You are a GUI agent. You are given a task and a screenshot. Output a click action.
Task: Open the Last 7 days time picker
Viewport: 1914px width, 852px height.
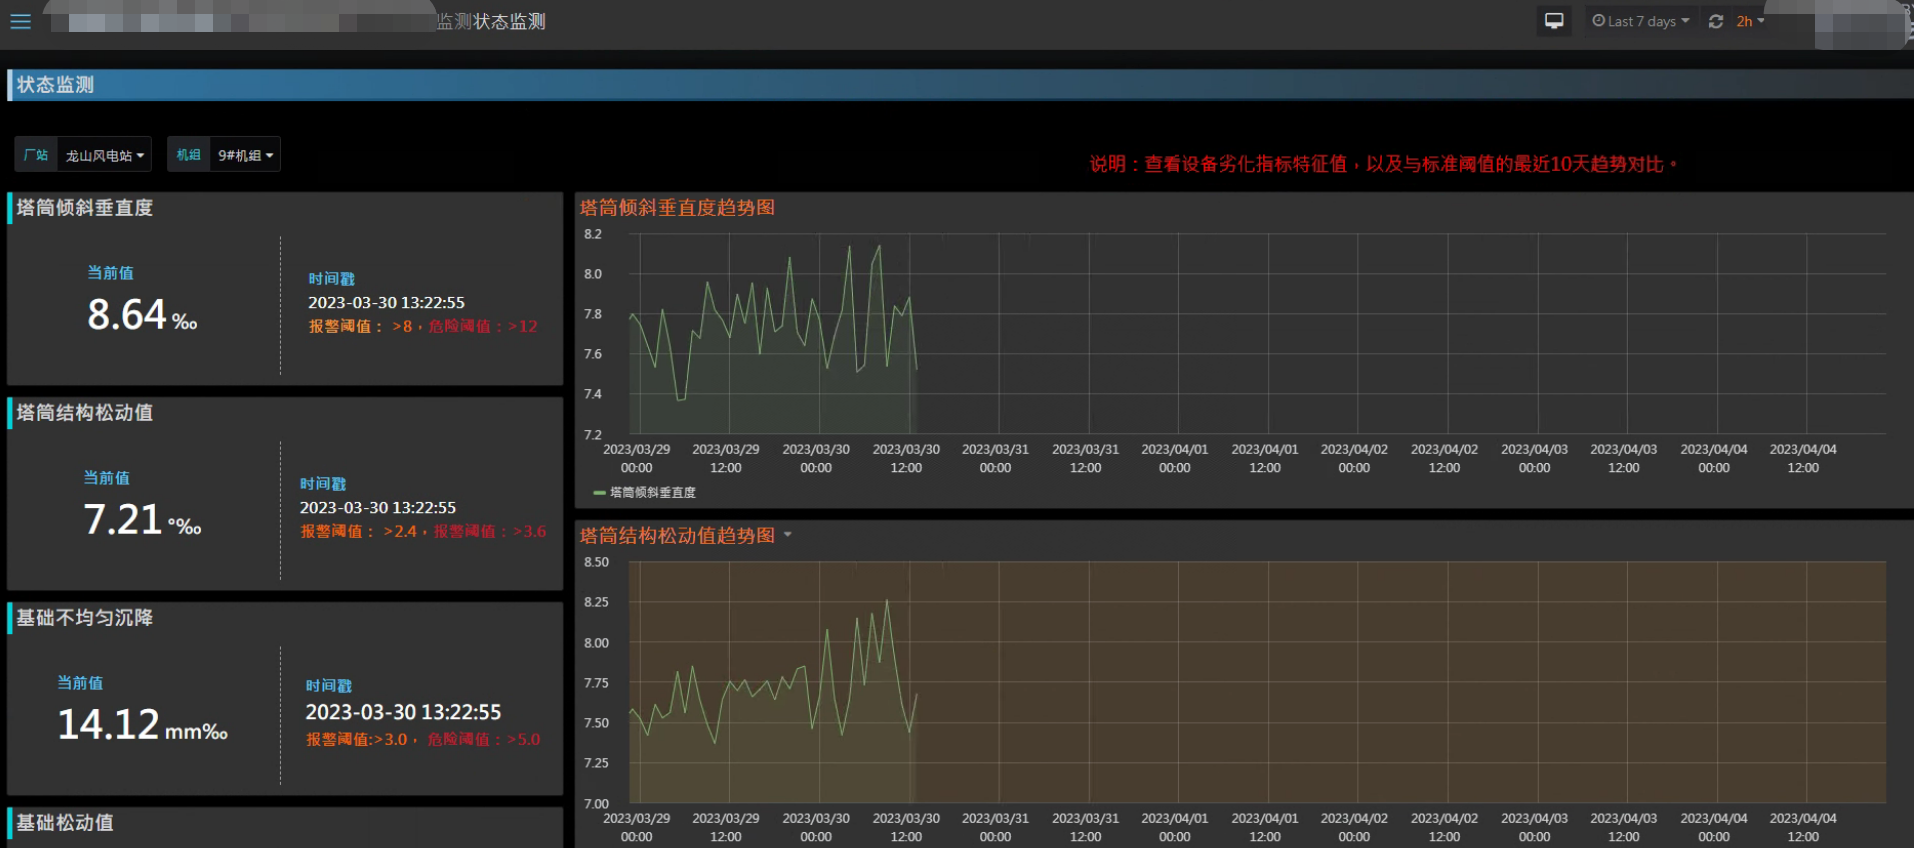[1640, 21]
